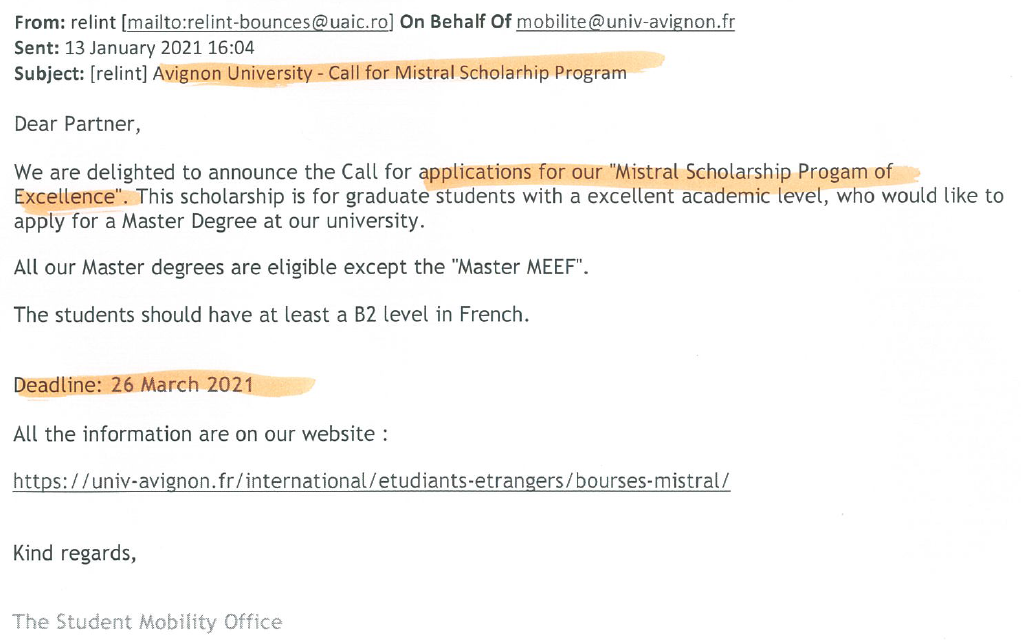This screenshot has height=643, width=1021.
Task: Click "The Student Mobility Office" signature
Action: click(x=148, y=622)
